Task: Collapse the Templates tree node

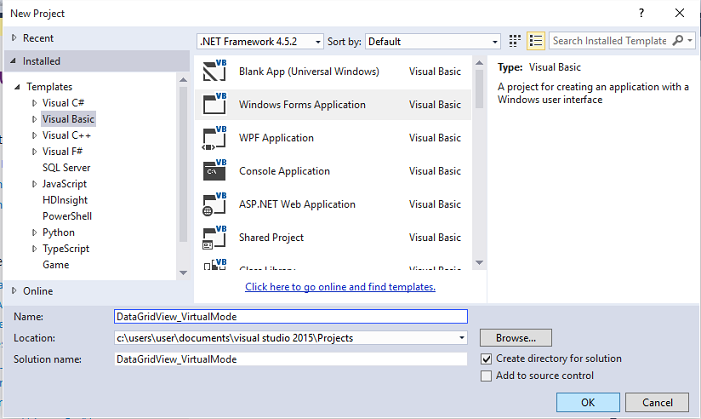Action: 17,87
